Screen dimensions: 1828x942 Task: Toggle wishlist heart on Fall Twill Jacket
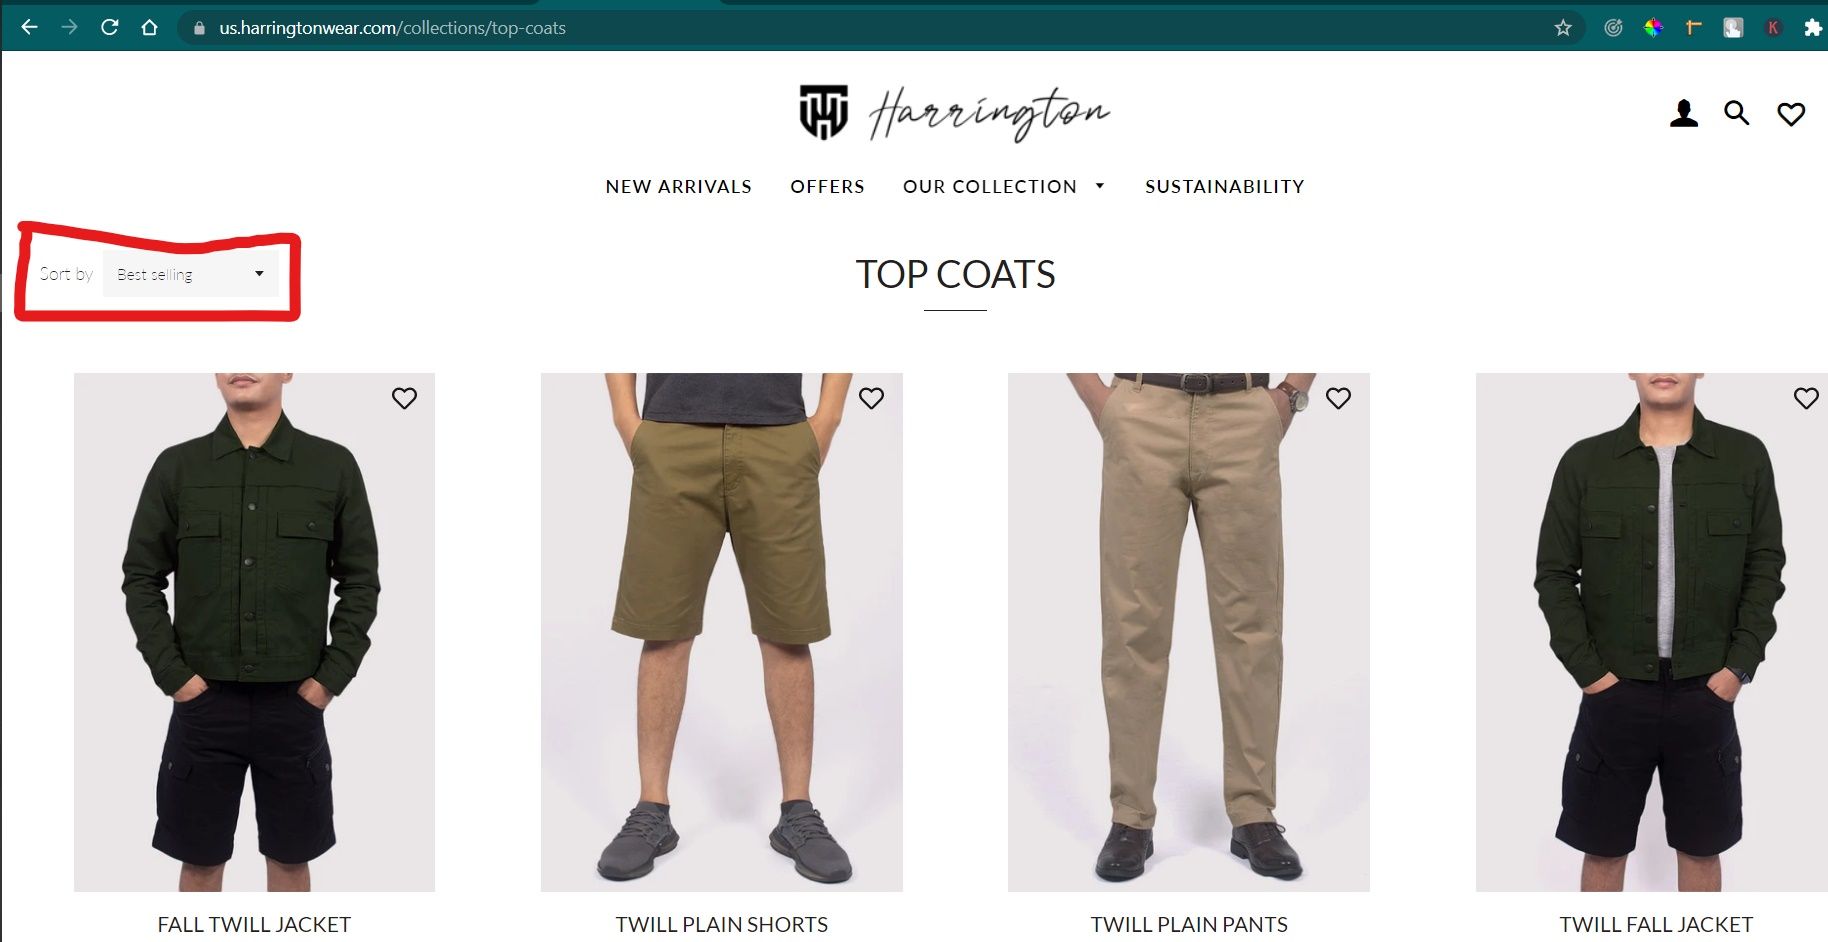point(404,398)
